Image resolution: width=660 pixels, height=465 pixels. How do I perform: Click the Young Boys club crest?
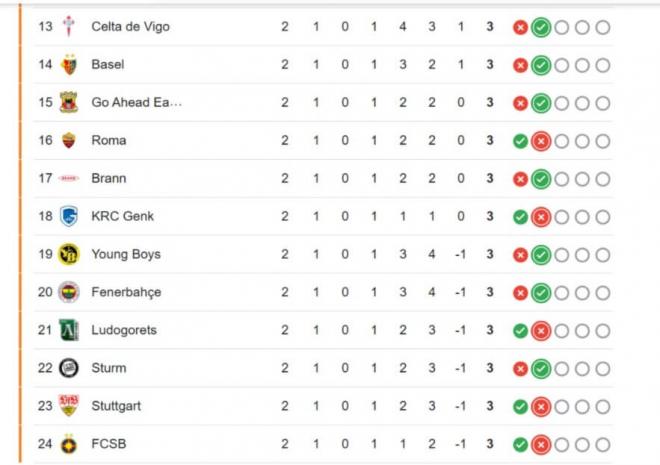(68, 254)
